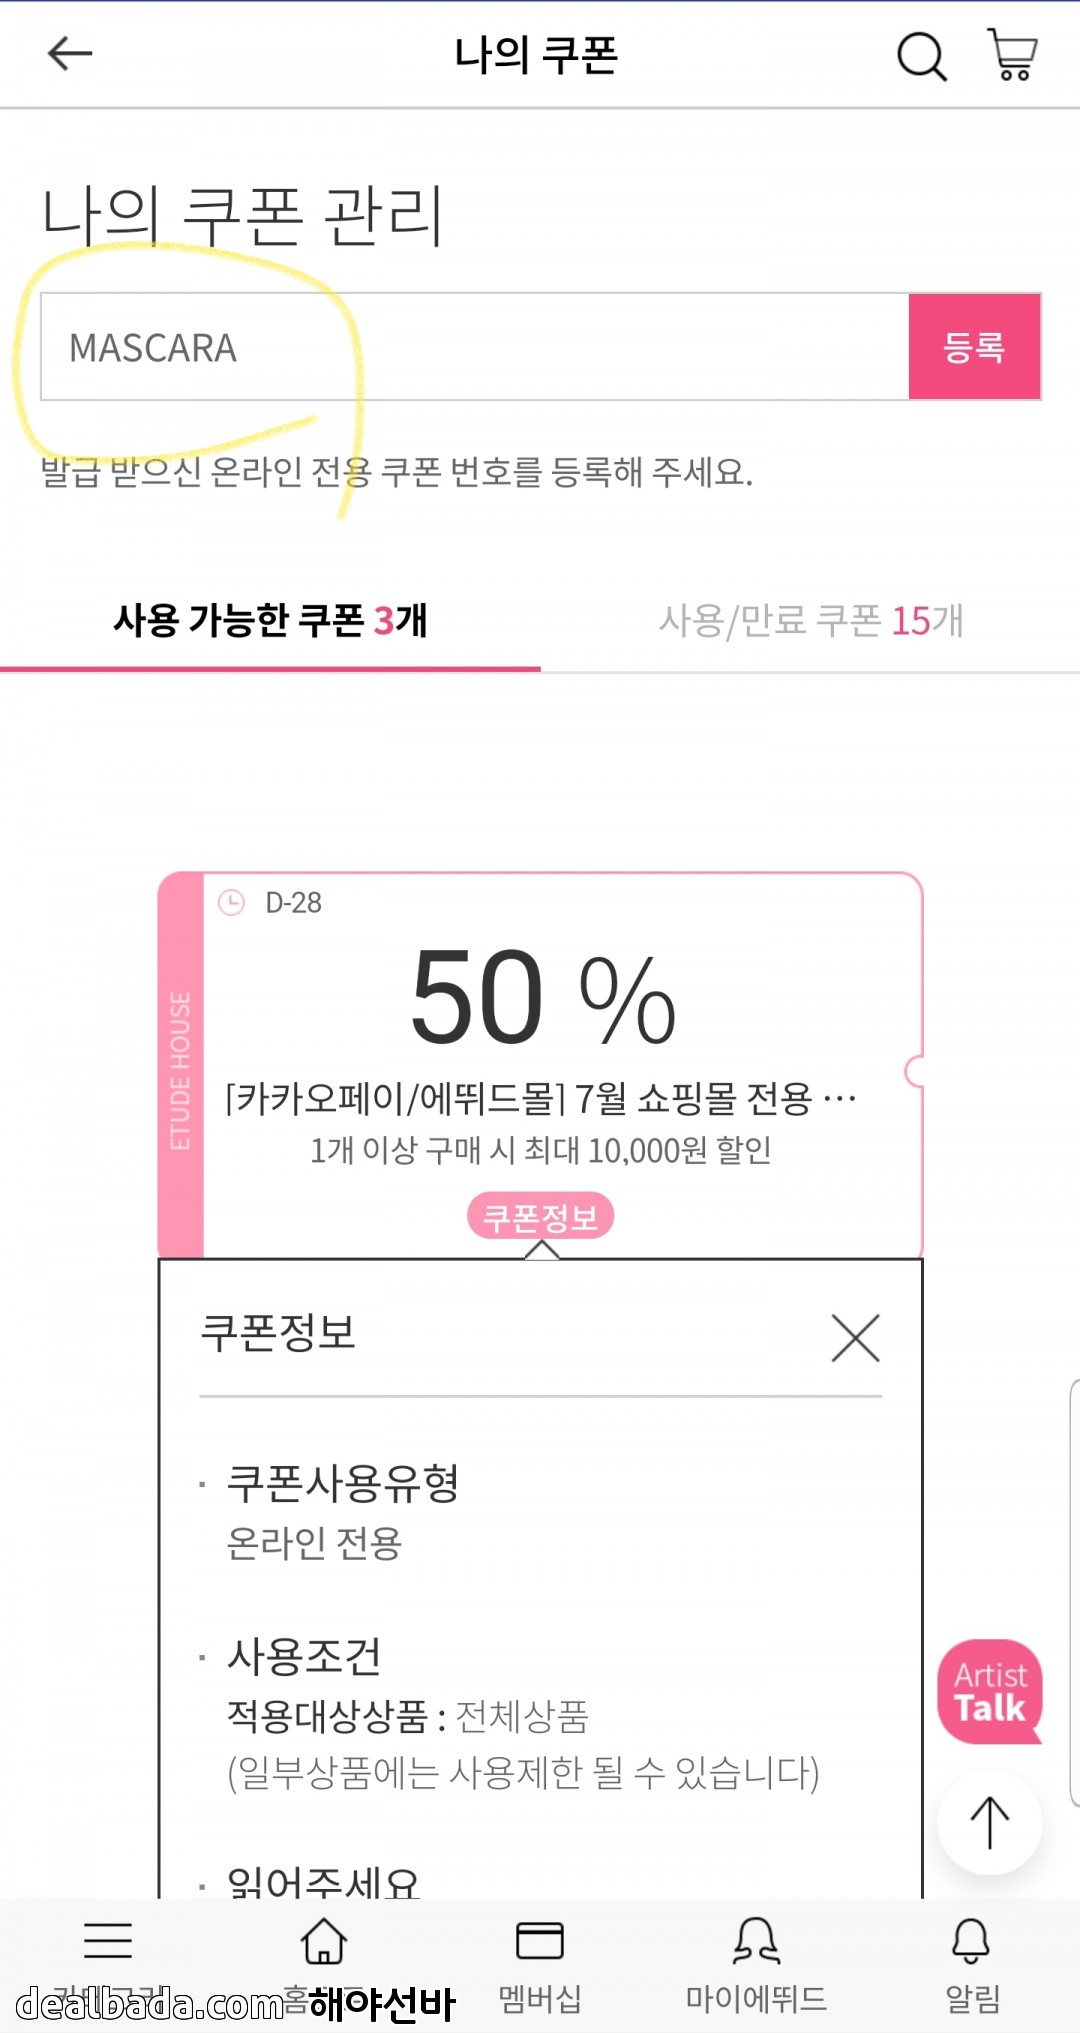Open the category hamburger menu
The width and height of the screenshot is (1080, 2033).
point(108,1942)
